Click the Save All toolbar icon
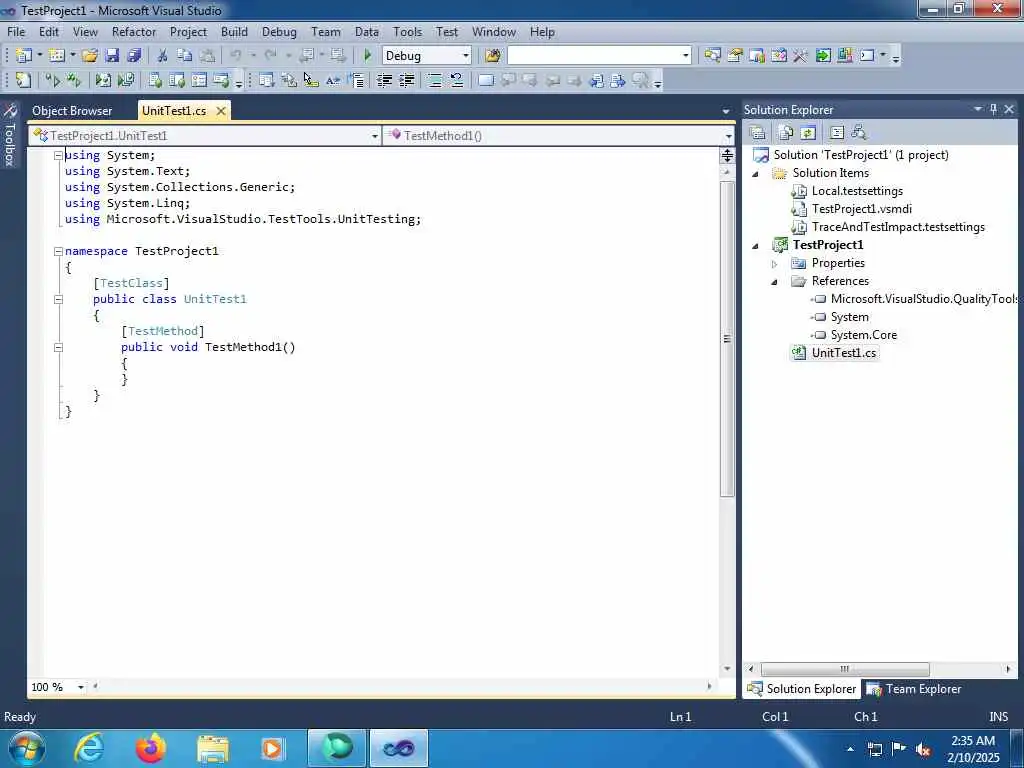Viewport: 1024px width, 768px height. 135,56
